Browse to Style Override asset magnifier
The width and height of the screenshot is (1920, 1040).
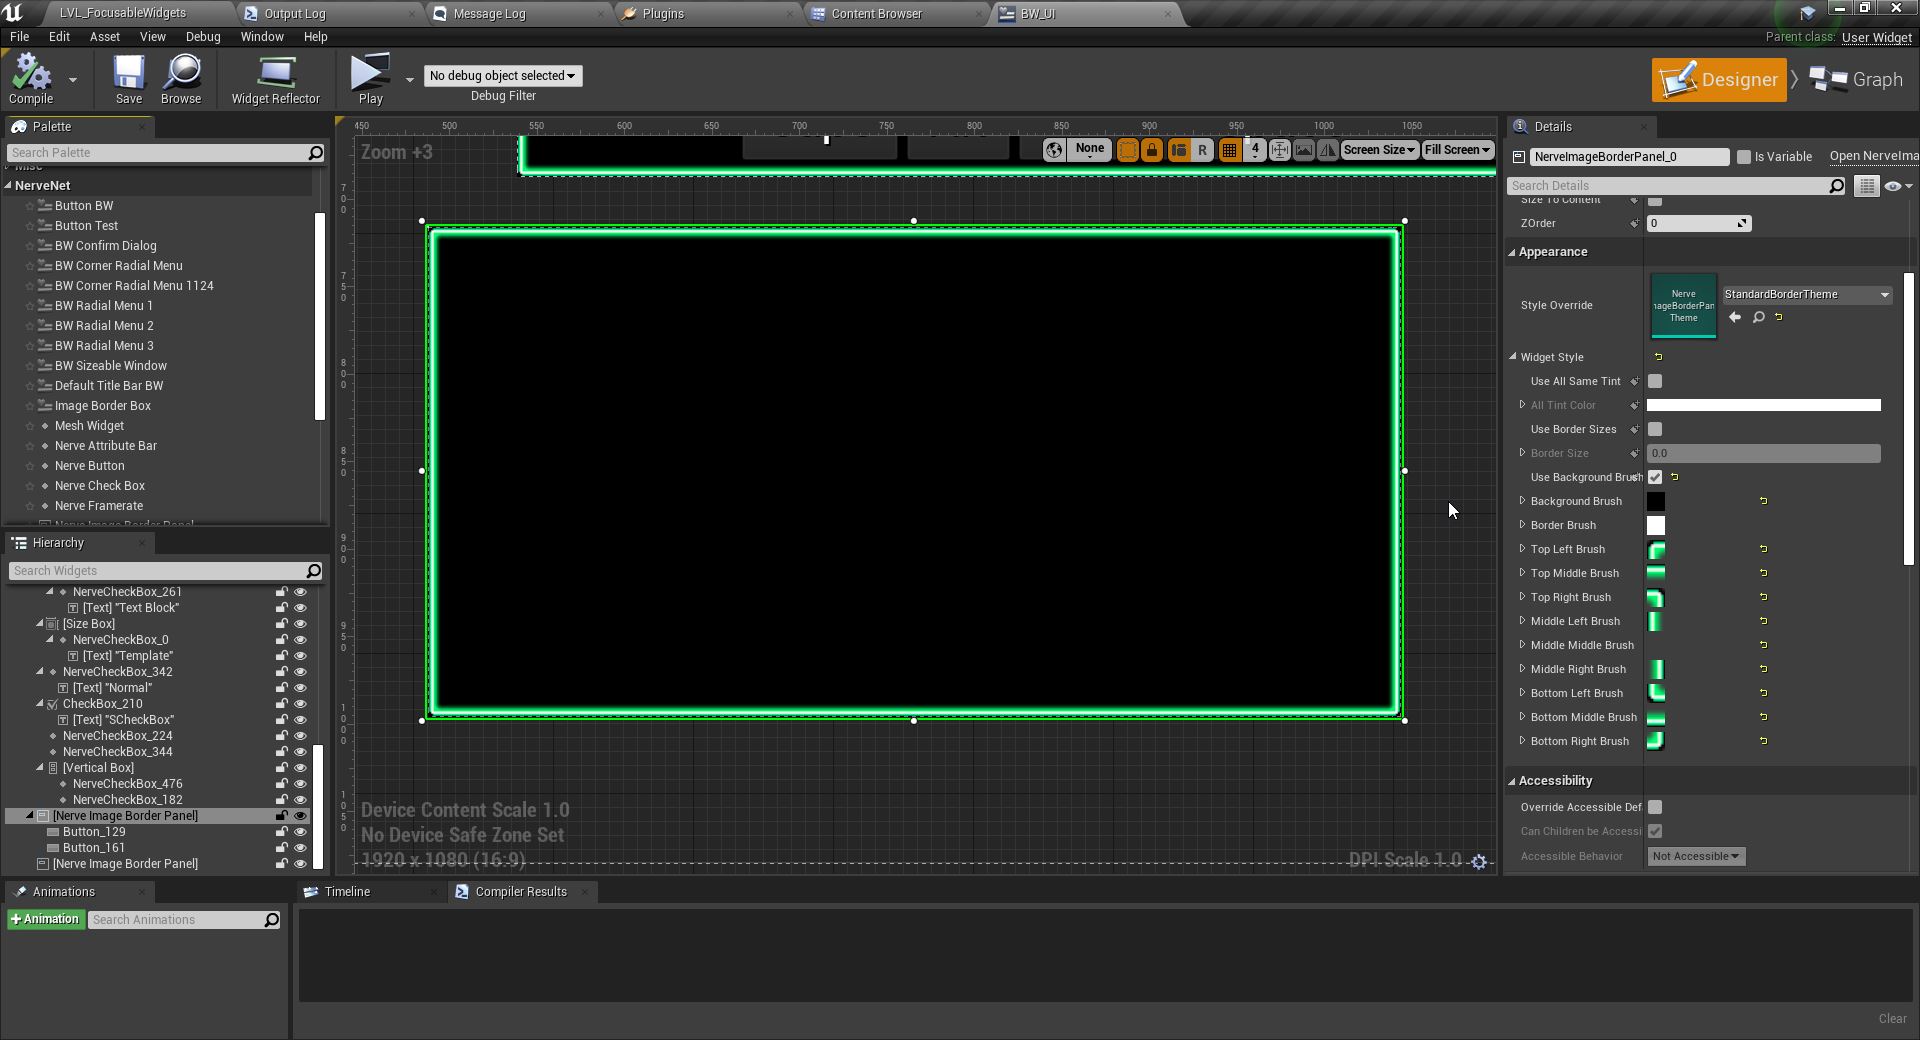tap(1758, 317)
